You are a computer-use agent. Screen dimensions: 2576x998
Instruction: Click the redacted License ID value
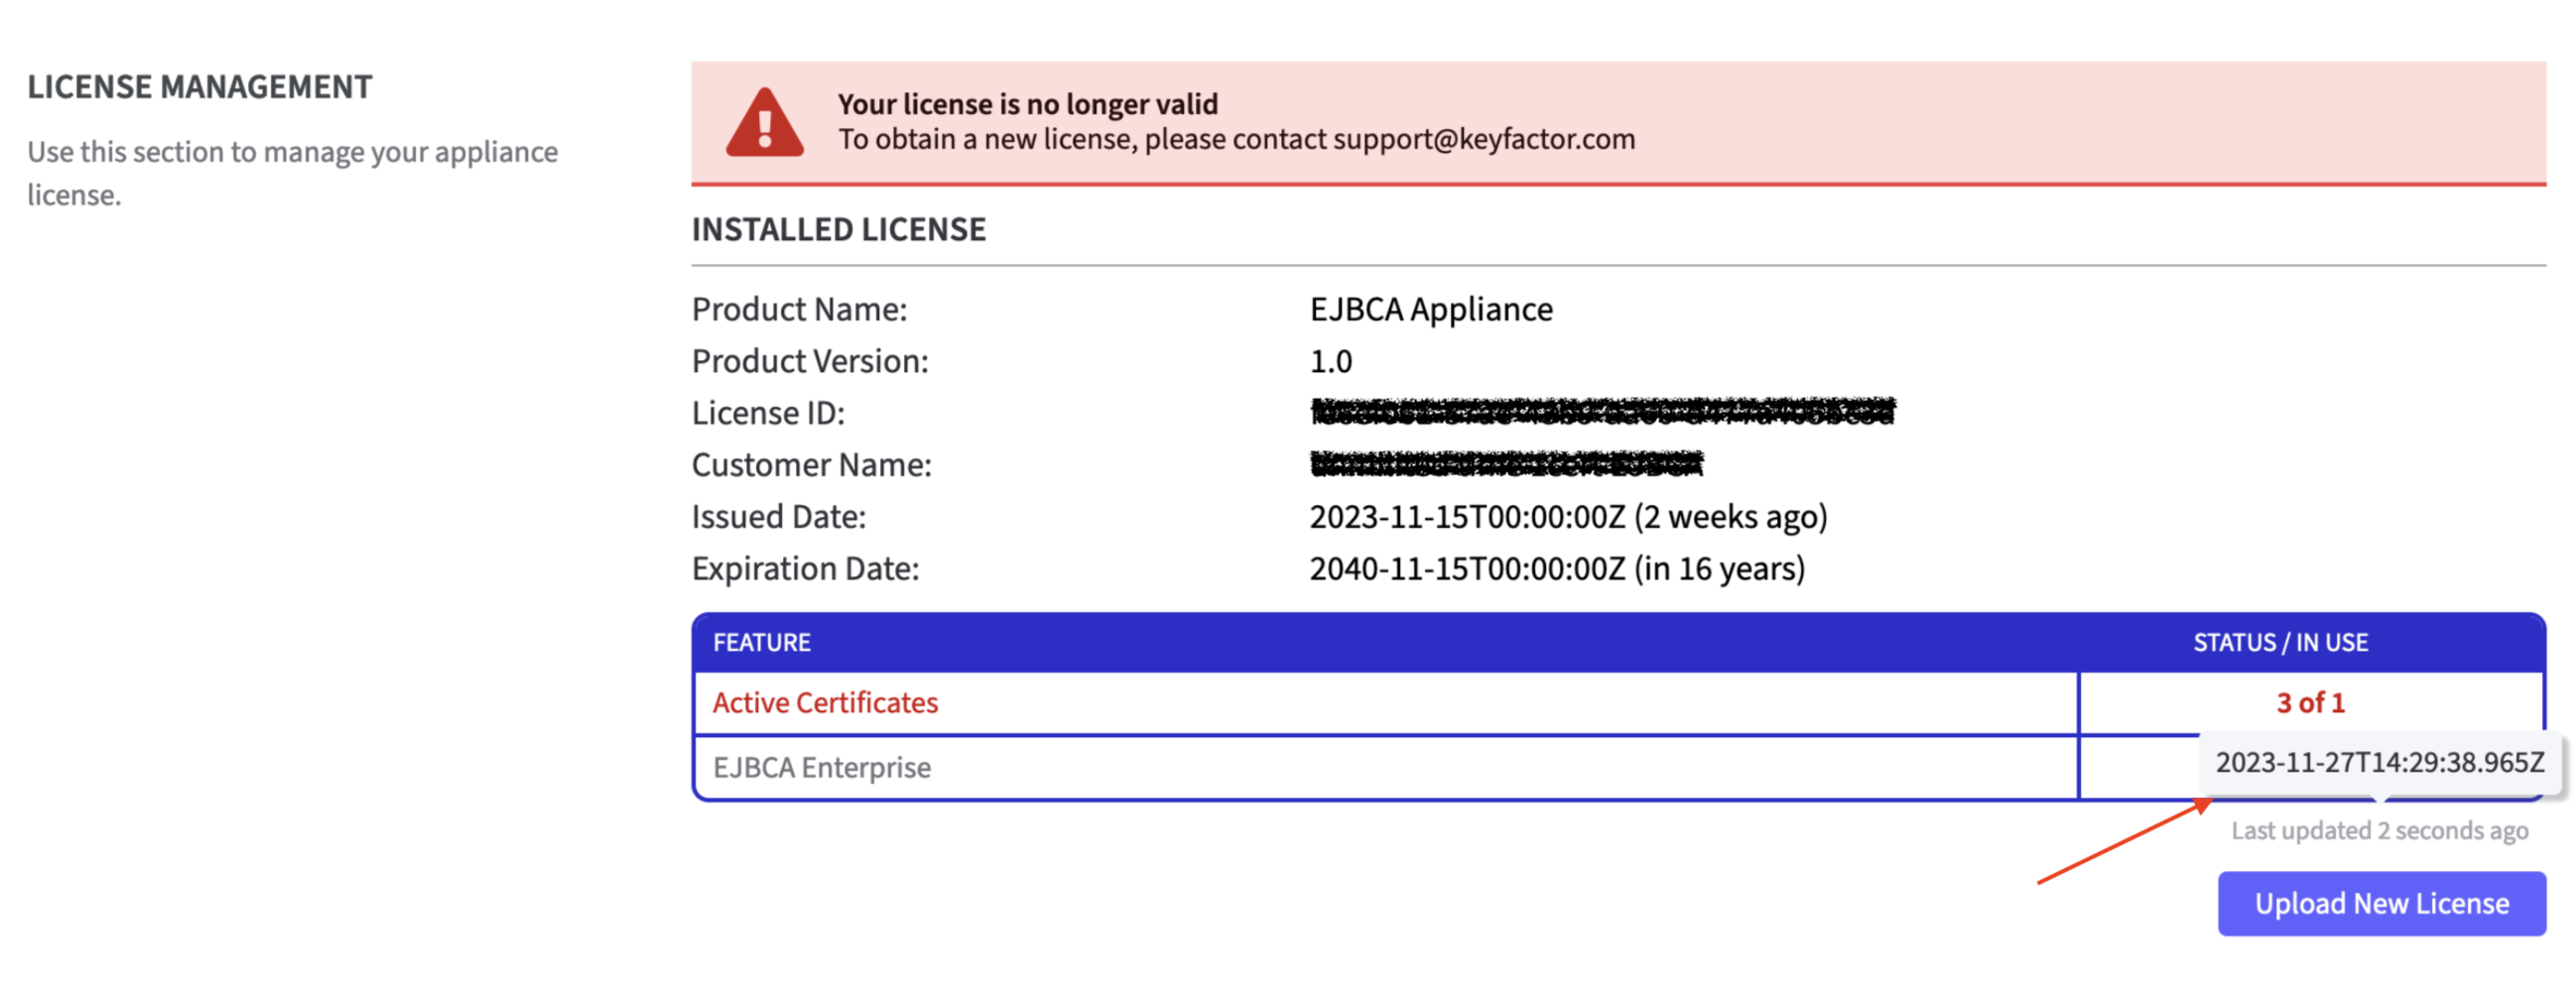point(1602,412)
